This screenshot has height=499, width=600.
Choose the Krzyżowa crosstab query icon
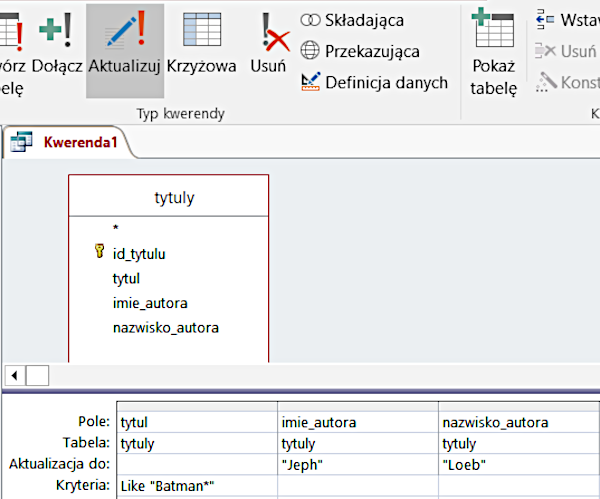pyautogui.click(x=203, y=45)
